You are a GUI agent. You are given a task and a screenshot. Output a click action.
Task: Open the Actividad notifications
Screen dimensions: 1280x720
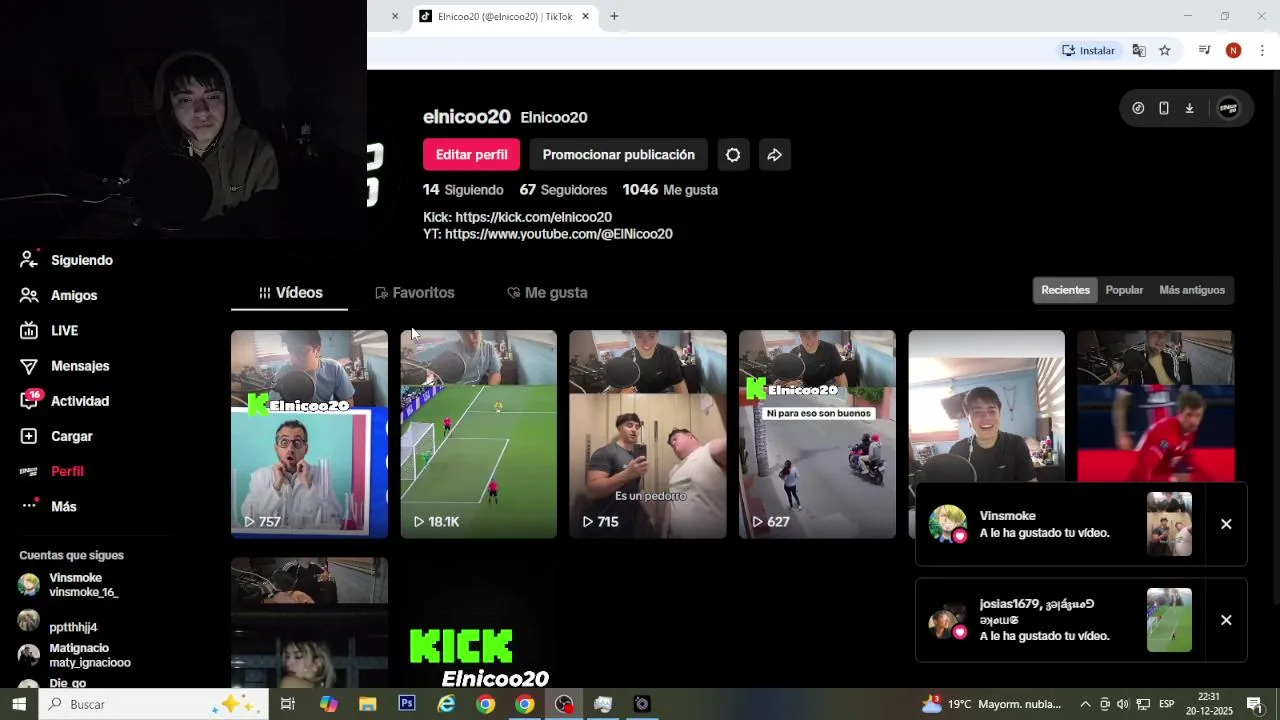[64, 401]
